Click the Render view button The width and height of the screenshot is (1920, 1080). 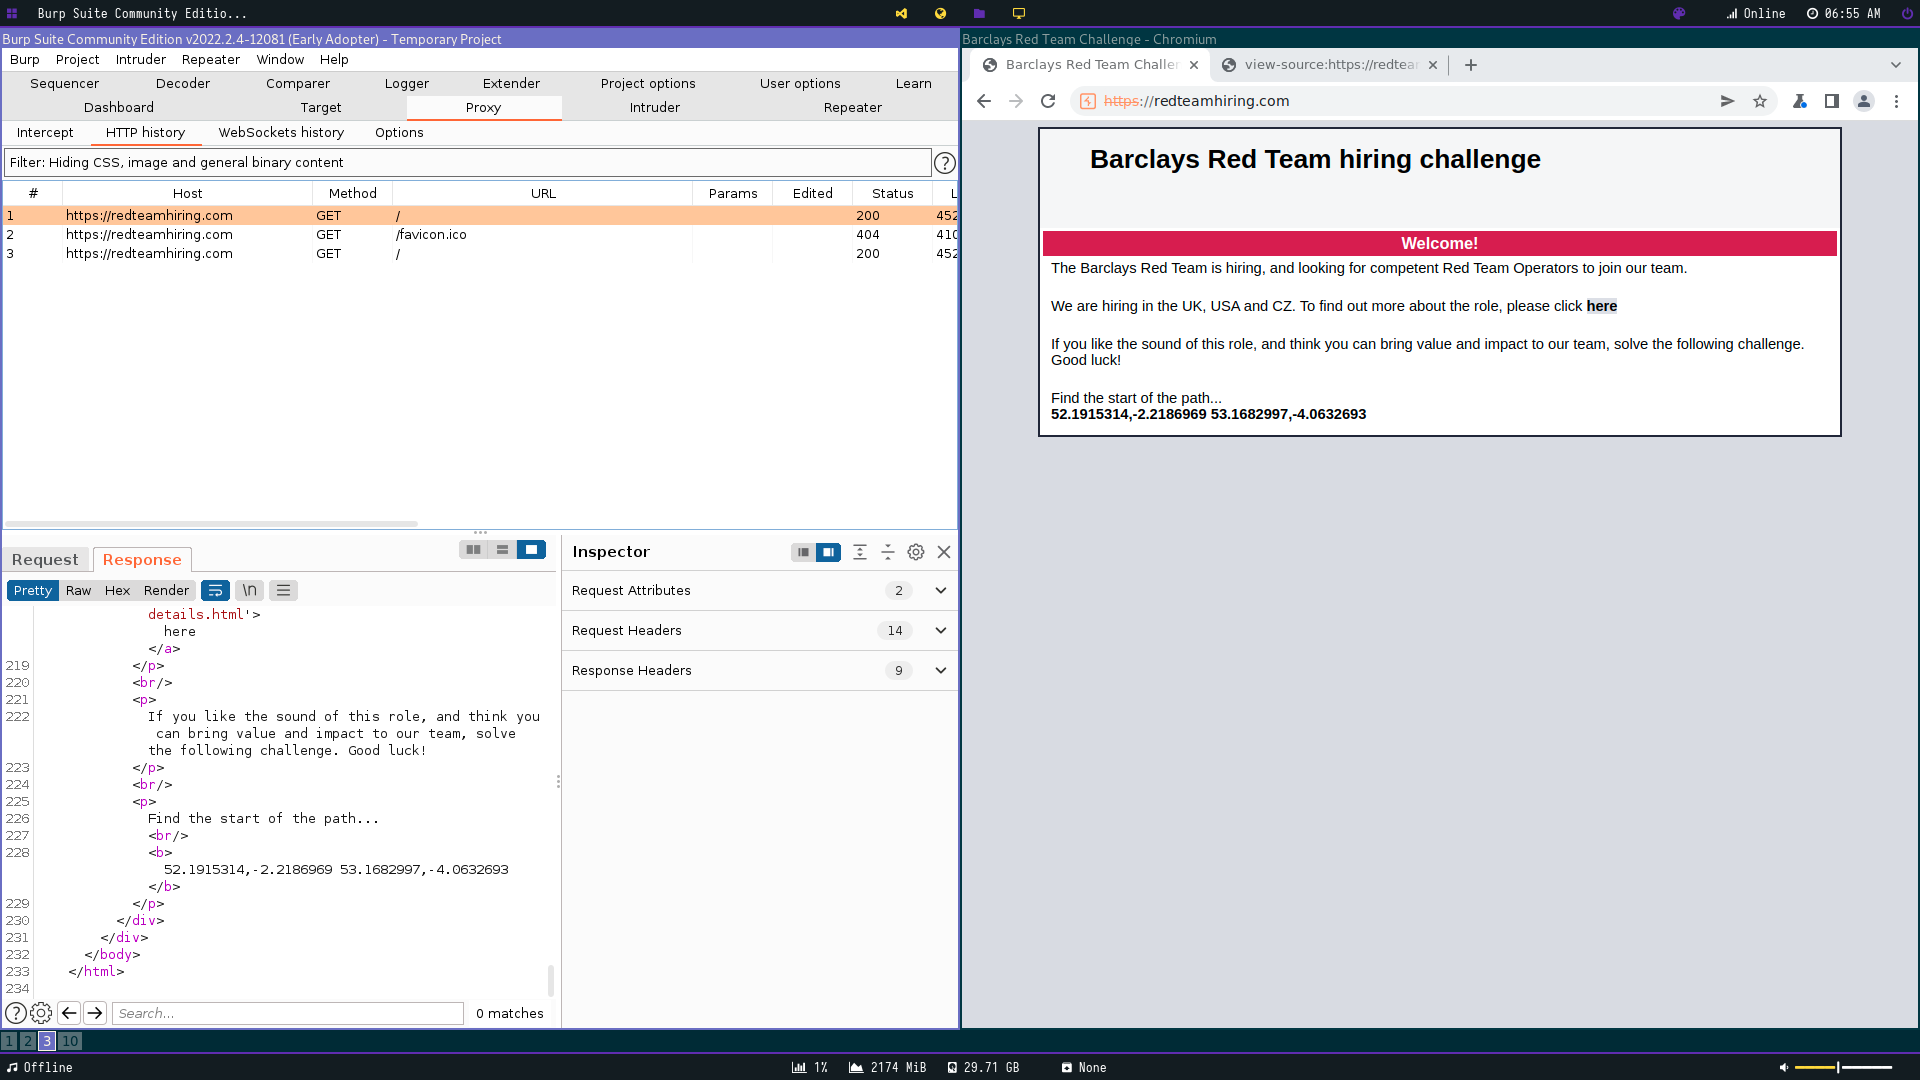(x=166, y=591)
